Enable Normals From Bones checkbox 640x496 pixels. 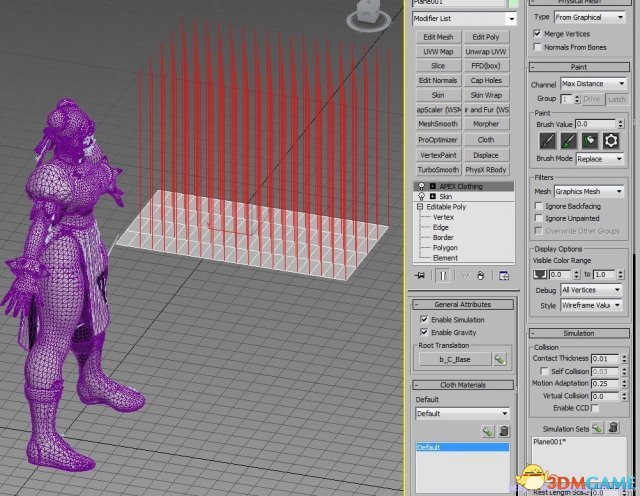coord(538,47)
